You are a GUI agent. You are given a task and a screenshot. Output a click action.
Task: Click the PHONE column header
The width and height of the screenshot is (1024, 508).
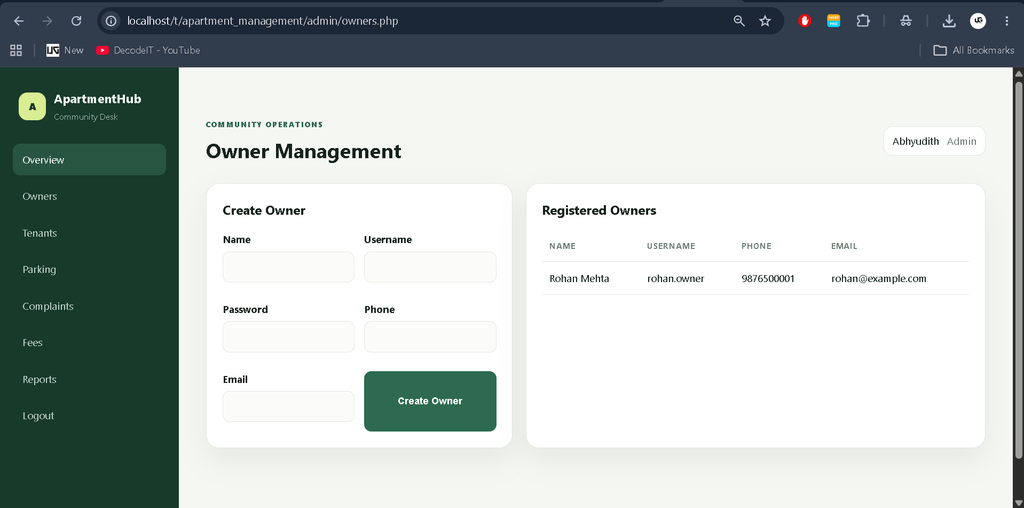point(756,246)
